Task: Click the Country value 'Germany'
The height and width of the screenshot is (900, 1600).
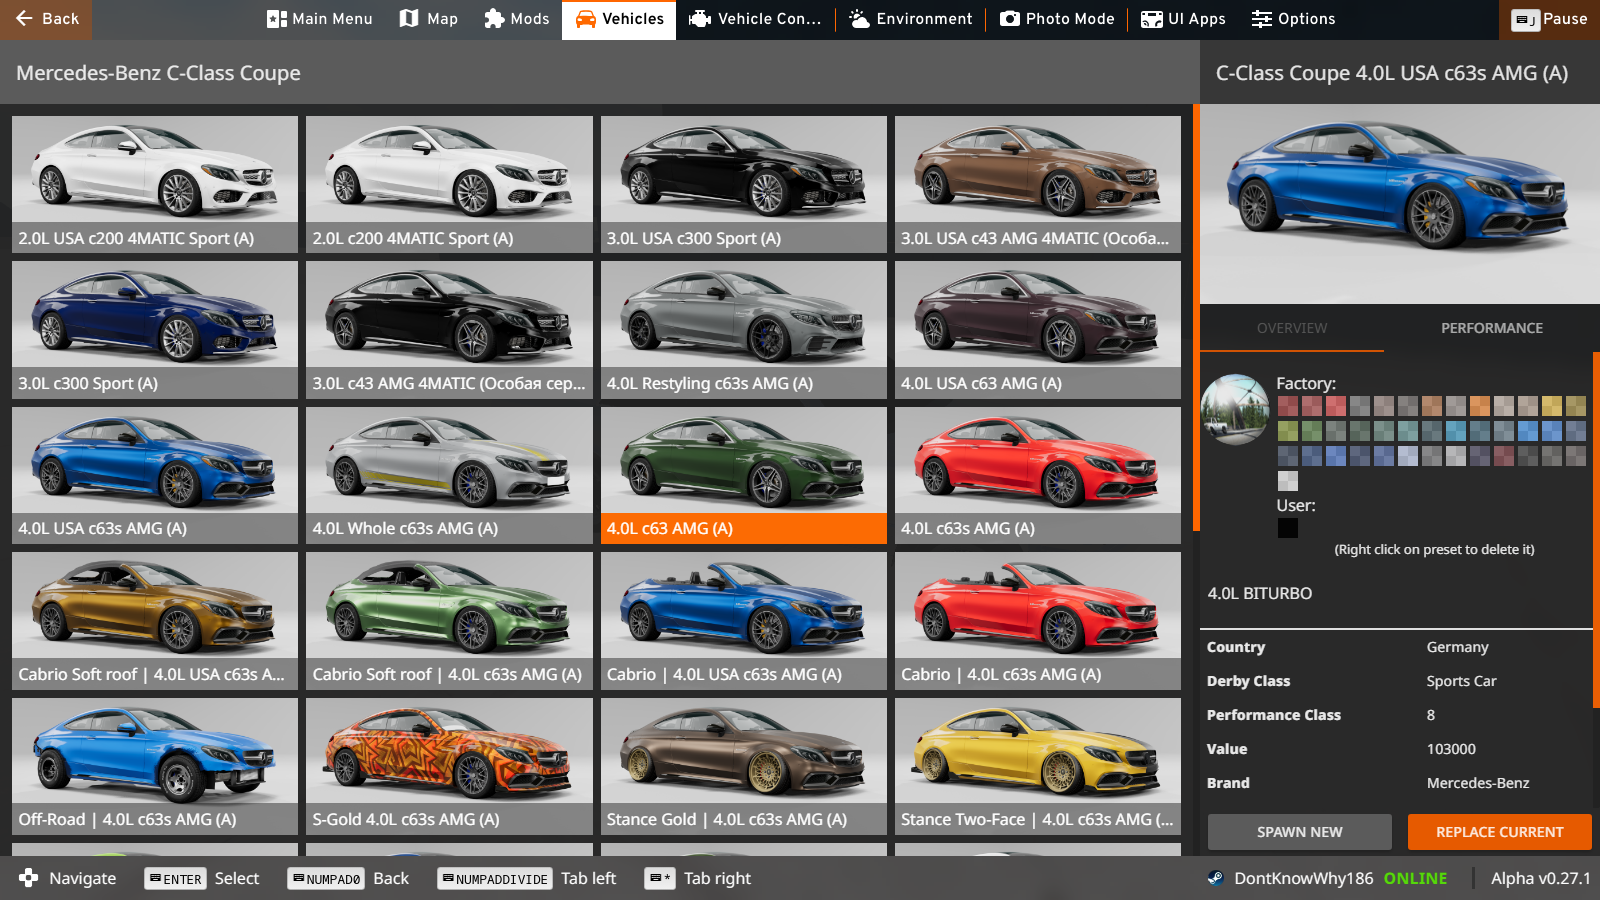Action: pos(1457,647)
